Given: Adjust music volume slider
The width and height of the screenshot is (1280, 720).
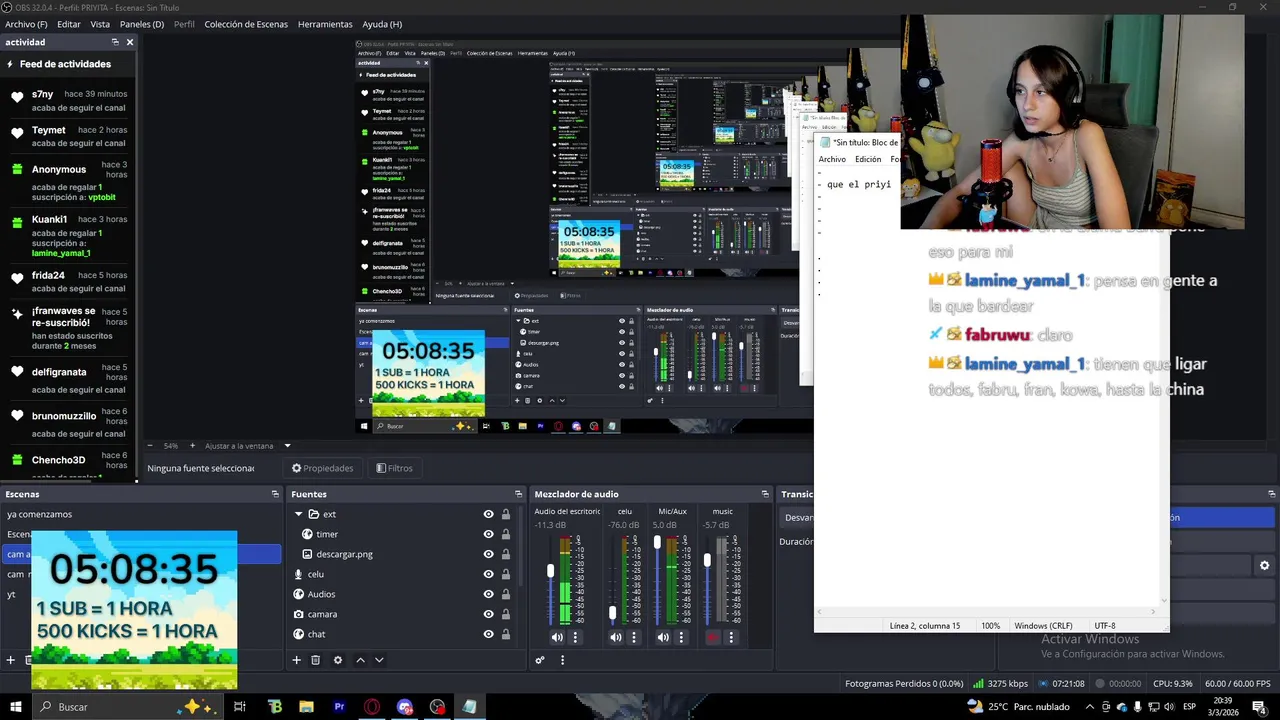Looking at the screenshot, I should coord(707,560).
